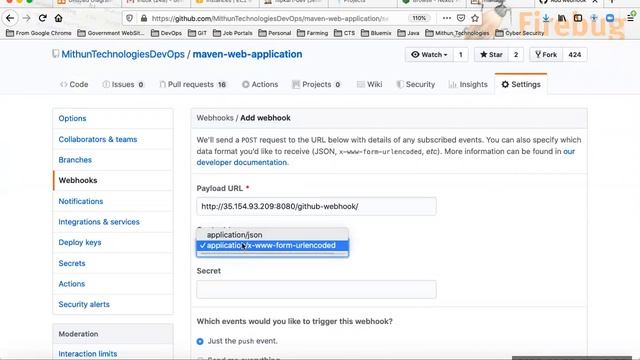Switch to the Pull requests tab
This screenshot has width=640, height=360.
point(193,84)
